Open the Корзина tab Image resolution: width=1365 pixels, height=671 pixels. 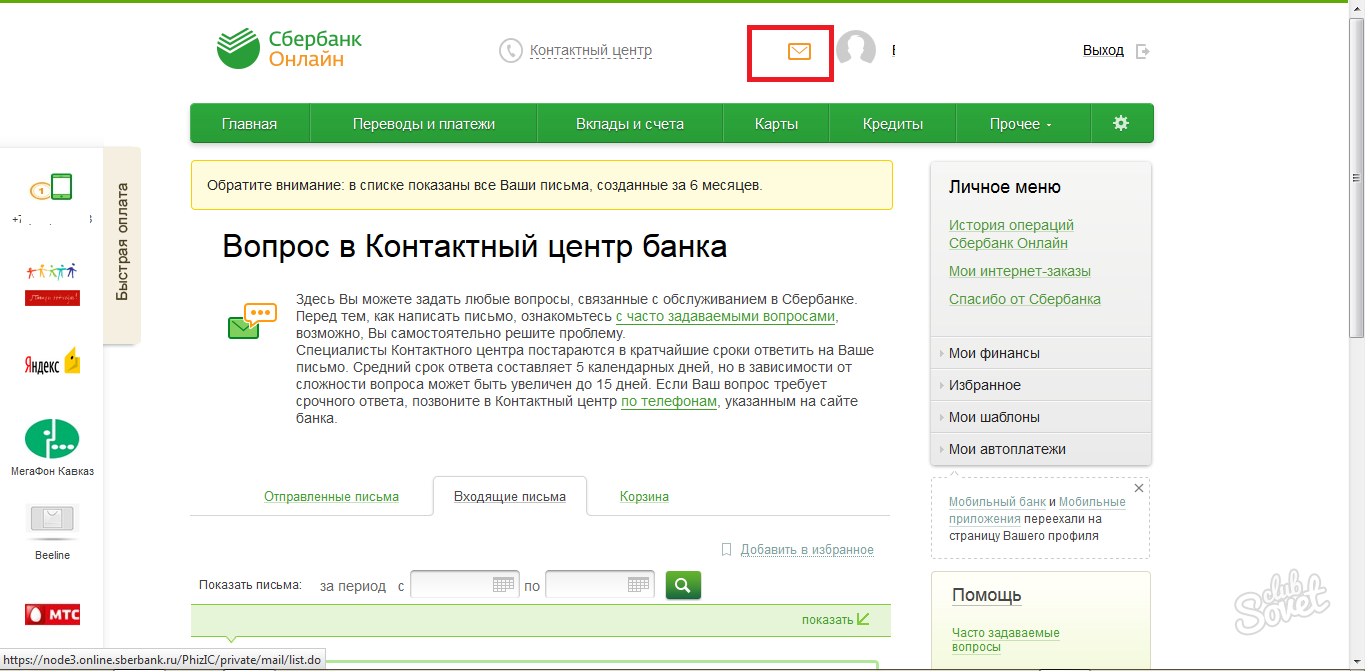coord(644,496)
